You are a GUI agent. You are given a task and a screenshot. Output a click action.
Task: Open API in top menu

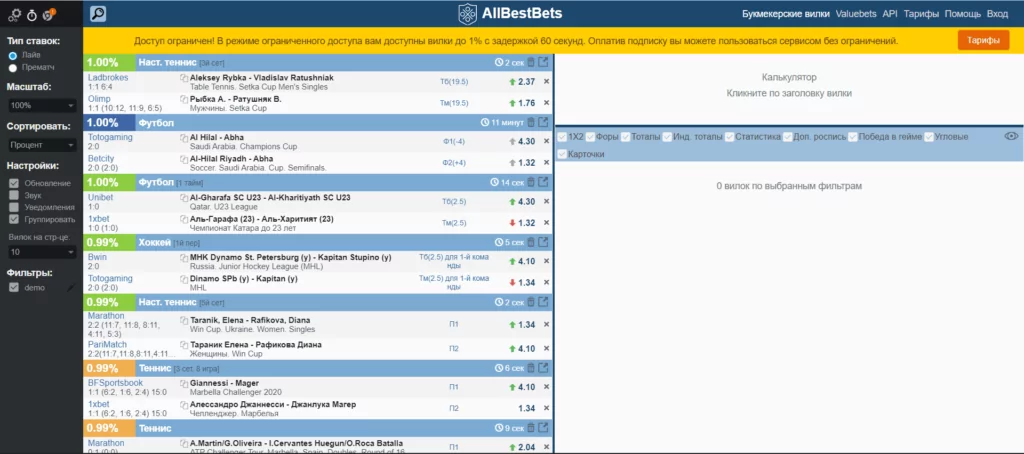coord(890,14)
